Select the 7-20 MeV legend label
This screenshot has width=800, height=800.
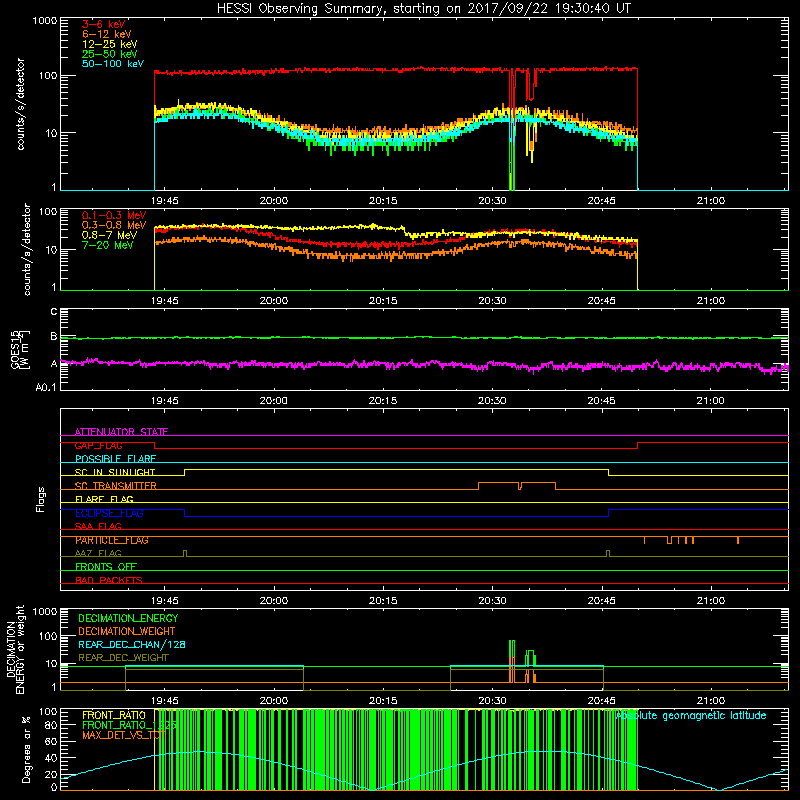coord(107,245)
